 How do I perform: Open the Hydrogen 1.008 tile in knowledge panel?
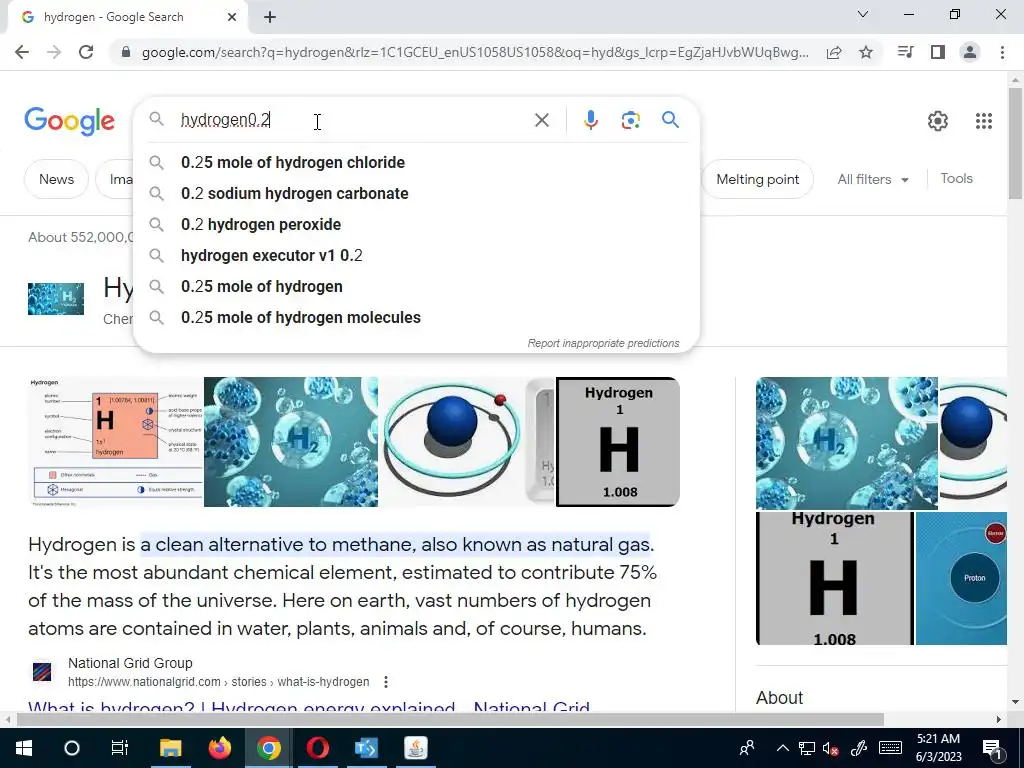click(835, 579)
